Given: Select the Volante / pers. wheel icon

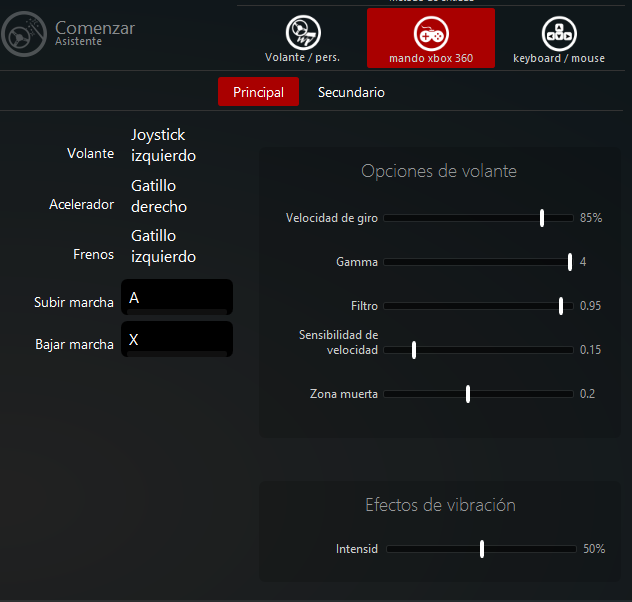Looking at the screenshot, I should pyautogui.click(x=303, y=32).
